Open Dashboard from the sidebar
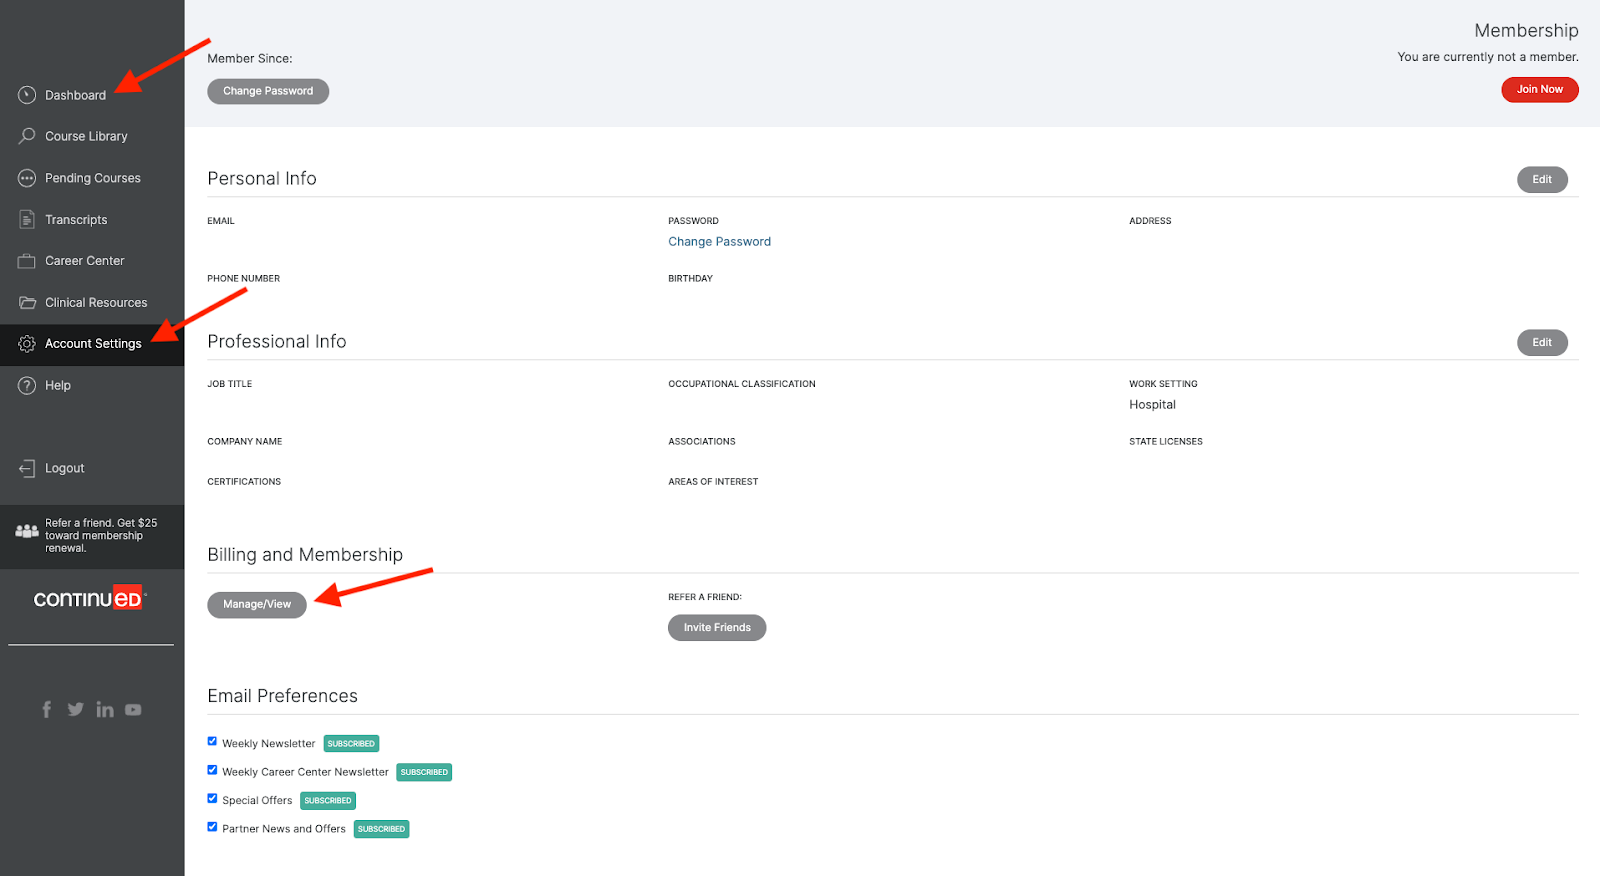 pos(75,95)
